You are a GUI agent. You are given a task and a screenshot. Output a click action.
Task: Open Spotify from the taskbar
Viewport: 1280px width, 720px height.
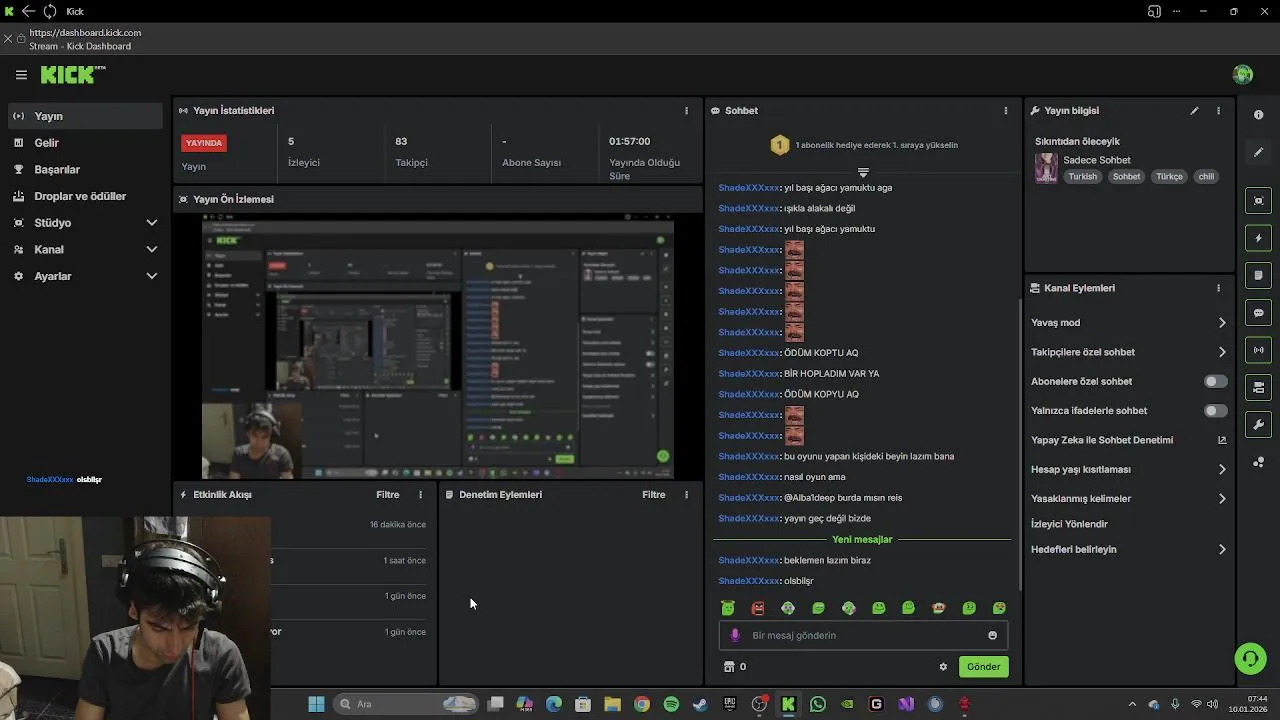point(671,704)
